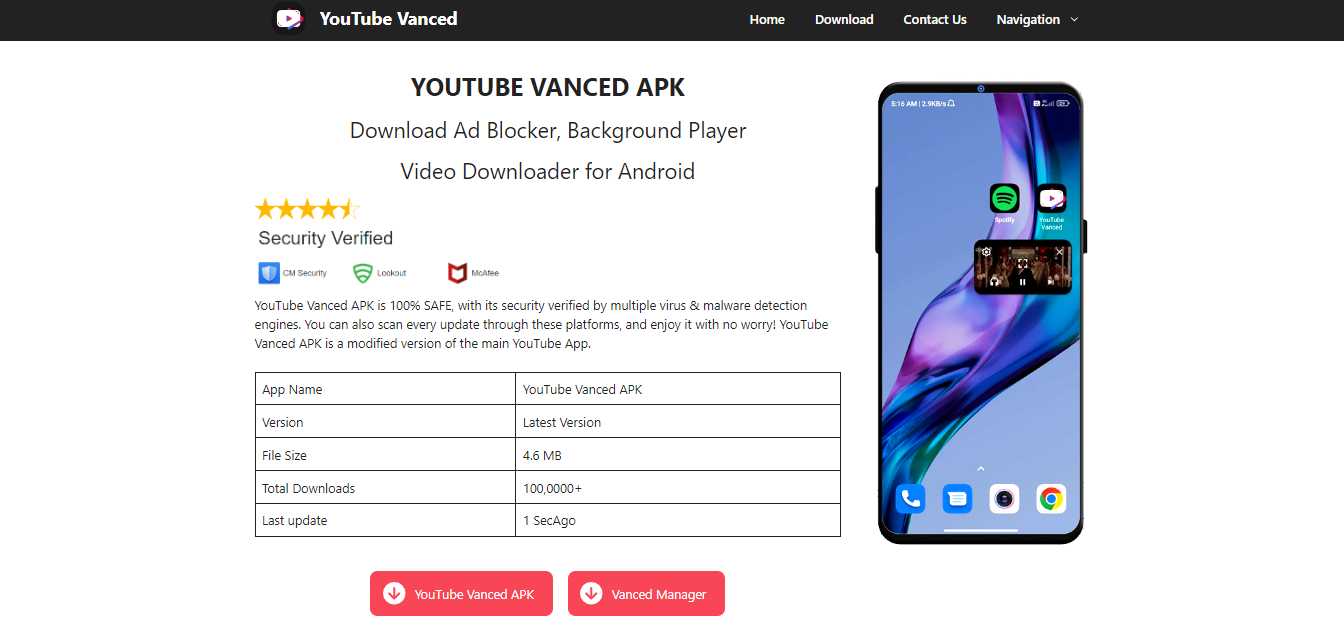The width and height of the screenshot is (1344, 626).
Task: Expand the Navigation dropdown menu
Action: coord(1037,20)
